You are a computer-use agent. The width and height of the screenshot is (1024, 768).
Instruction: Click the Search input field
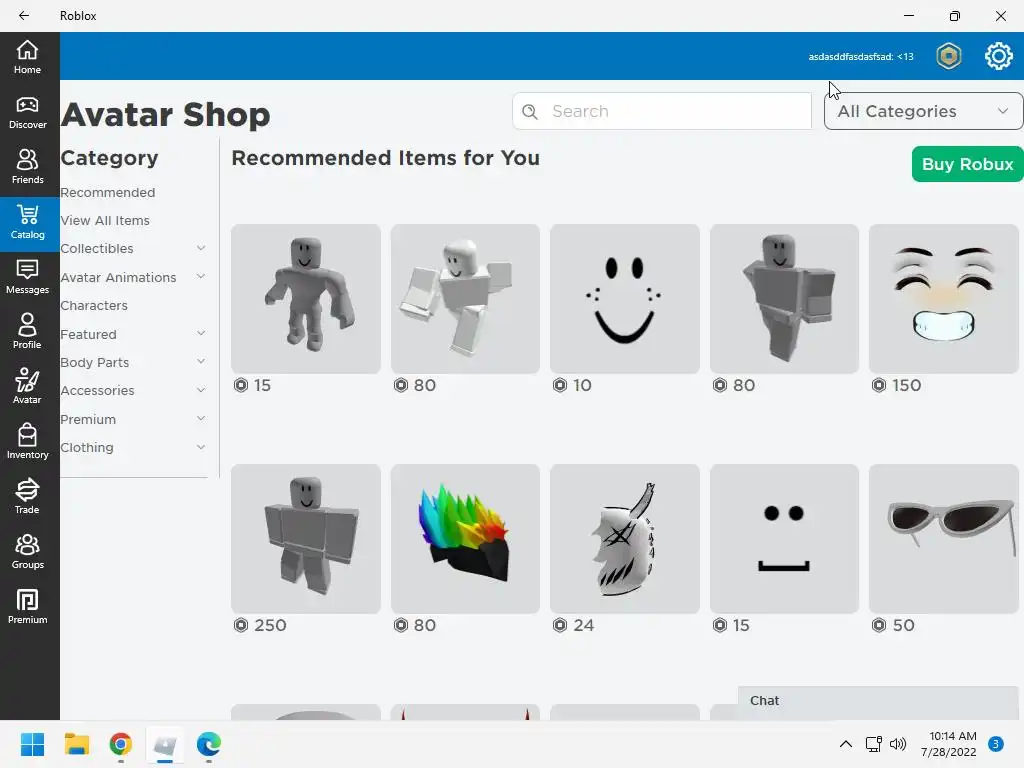point(662,111)
